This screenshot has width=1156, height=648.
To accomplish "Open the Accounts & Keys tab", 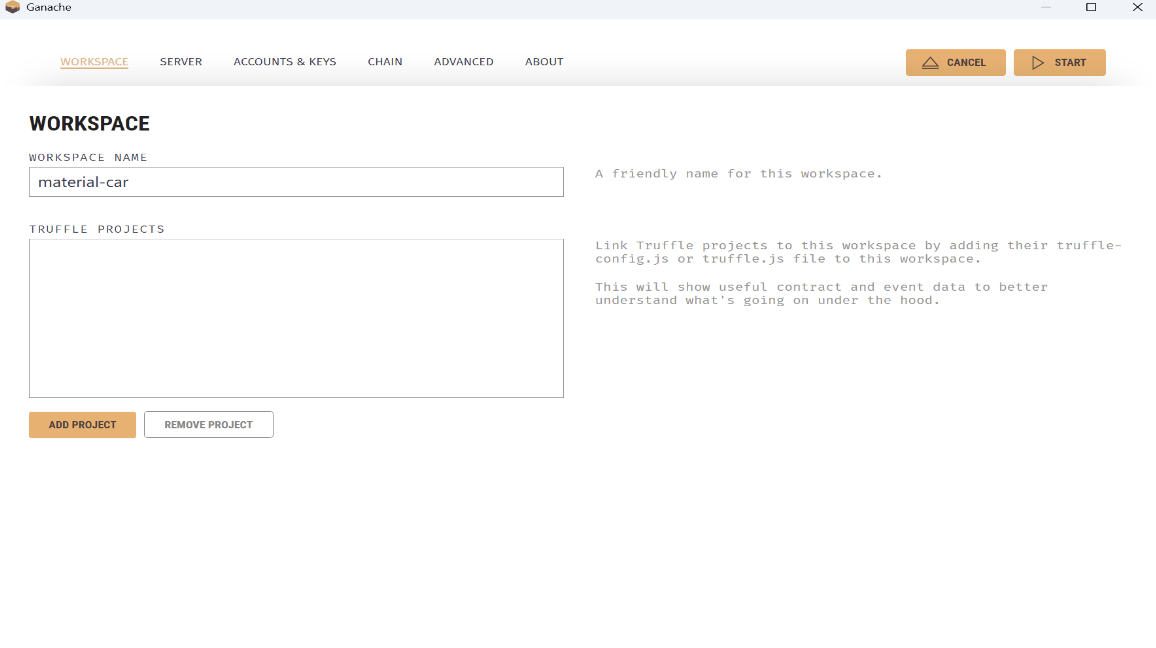I will pyautogui.click(x=285, y=62).
